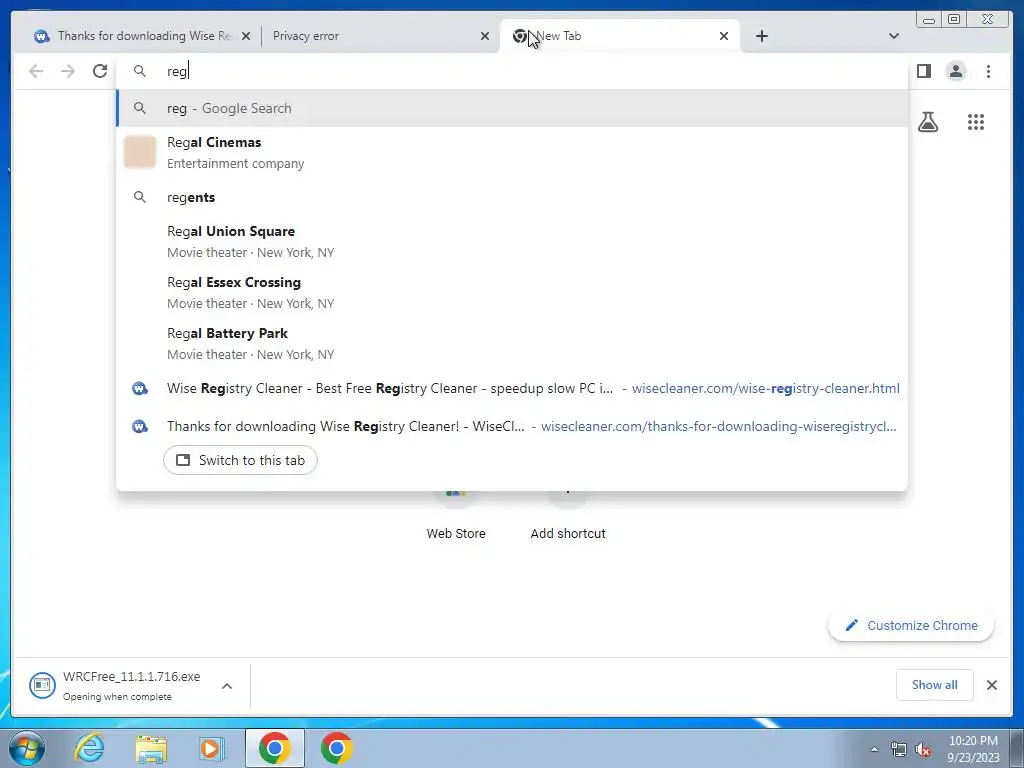Click Switch to this tab button
Screen dimensions: 1024x768
240,460
